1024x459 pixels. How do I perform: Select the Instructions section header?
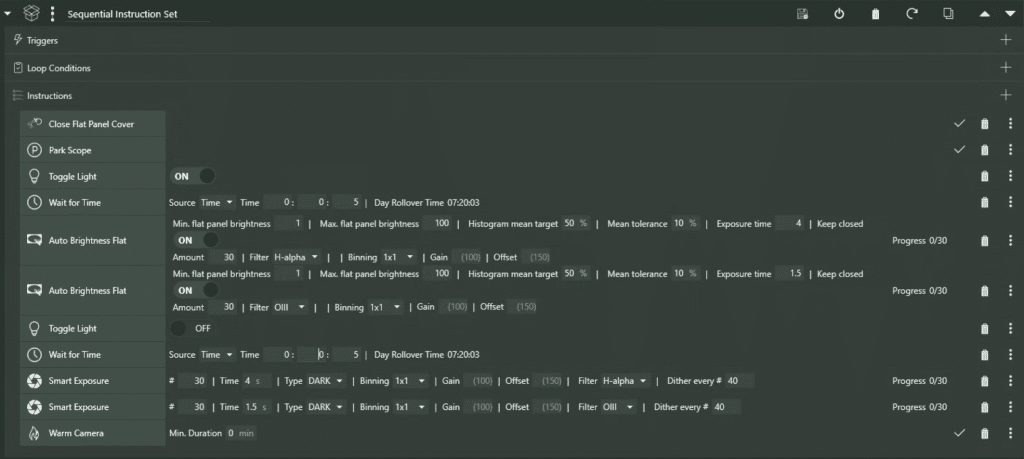coord(49,96)
